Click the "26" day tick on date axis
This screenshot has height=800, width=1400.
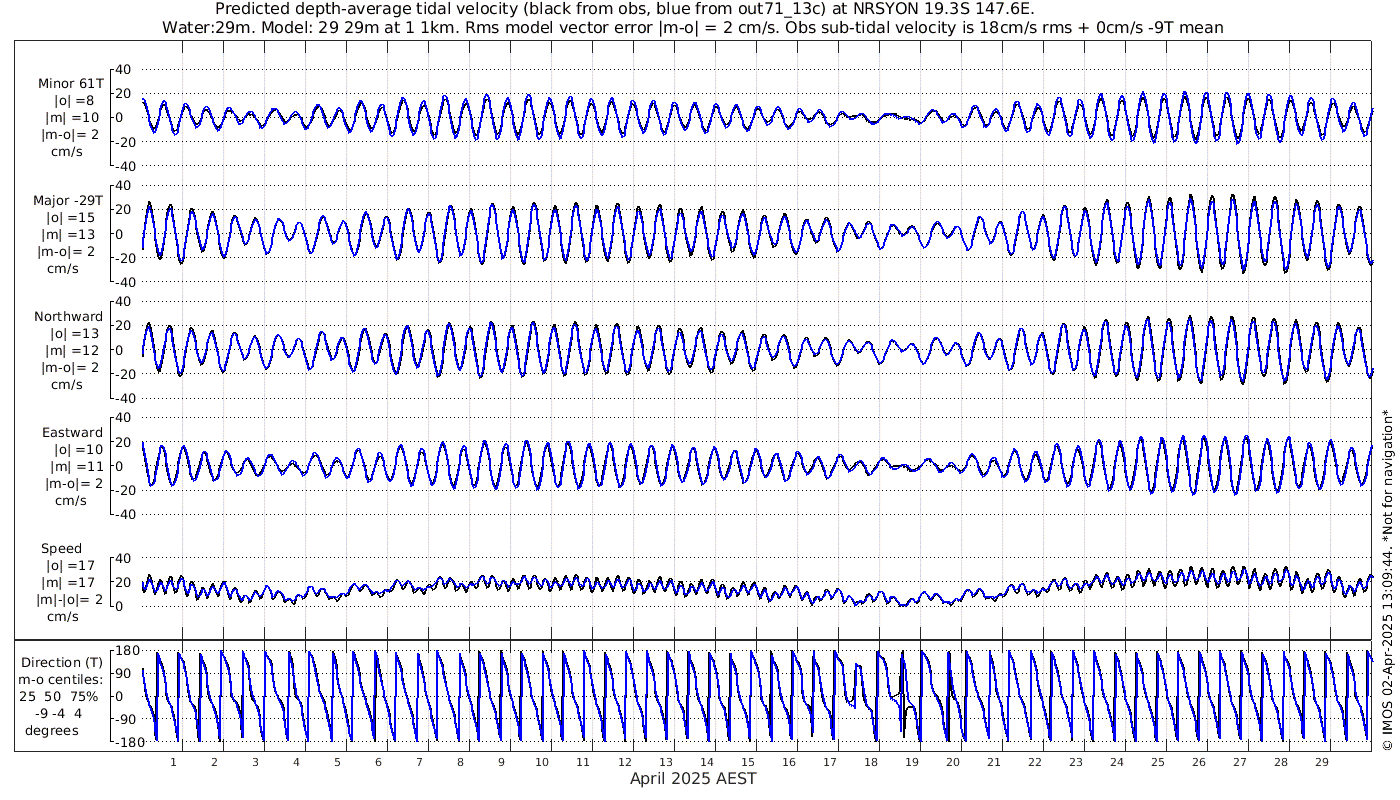tap(1198, 762)
